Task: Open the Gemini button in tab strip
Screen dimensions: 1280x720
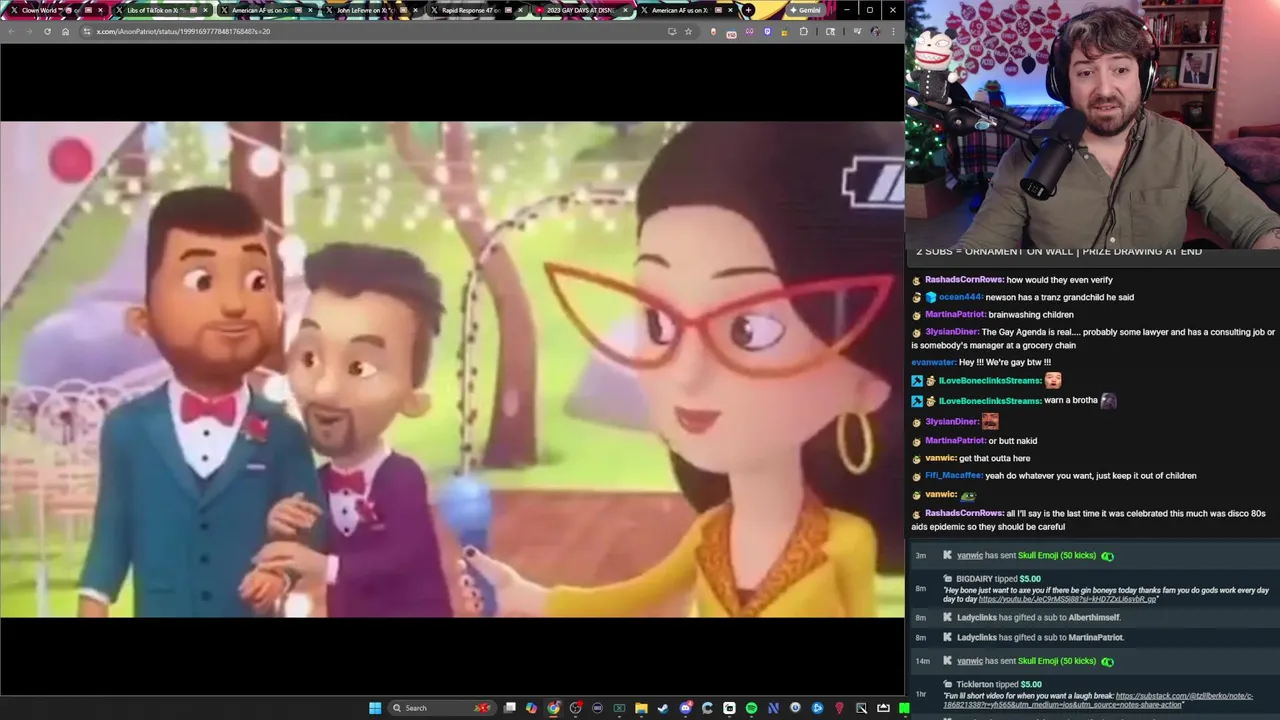Action: (805, 10)
